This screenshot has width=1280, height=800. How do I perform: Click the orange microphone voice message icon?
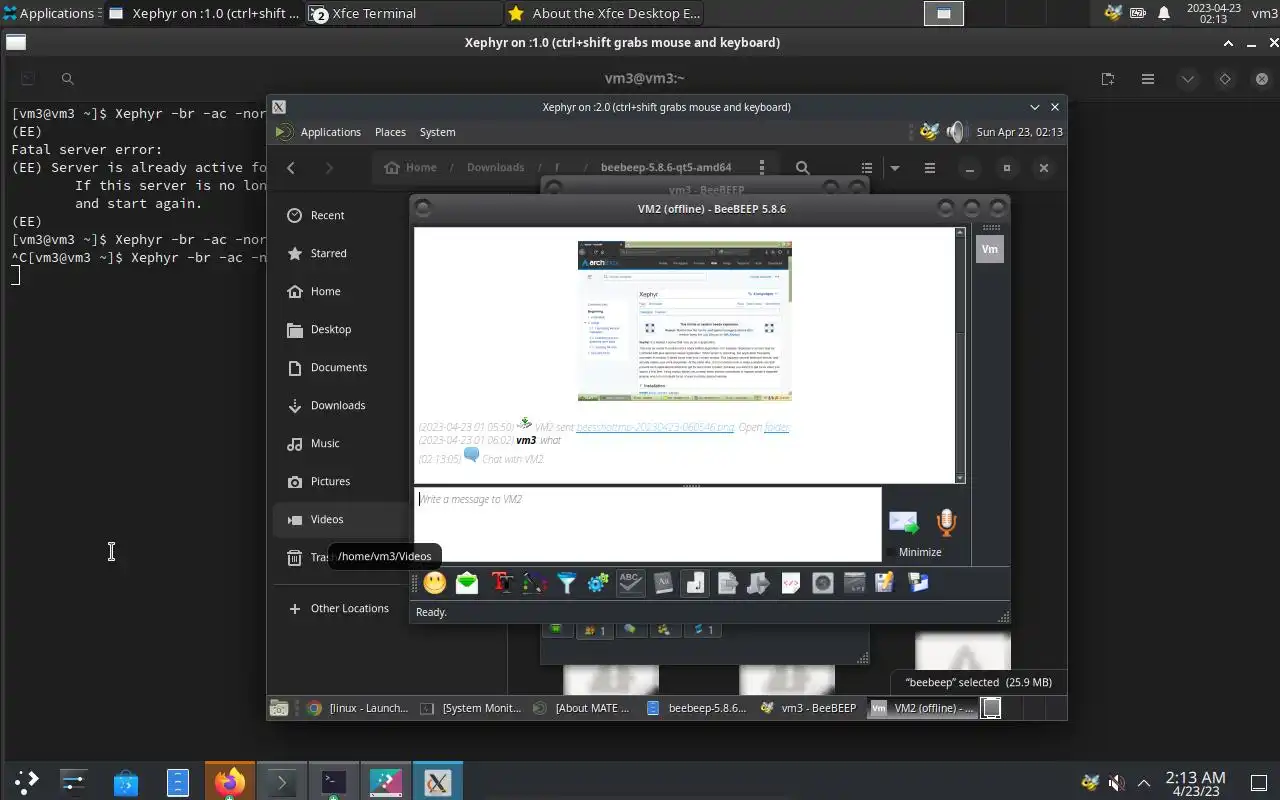point(946,522)
